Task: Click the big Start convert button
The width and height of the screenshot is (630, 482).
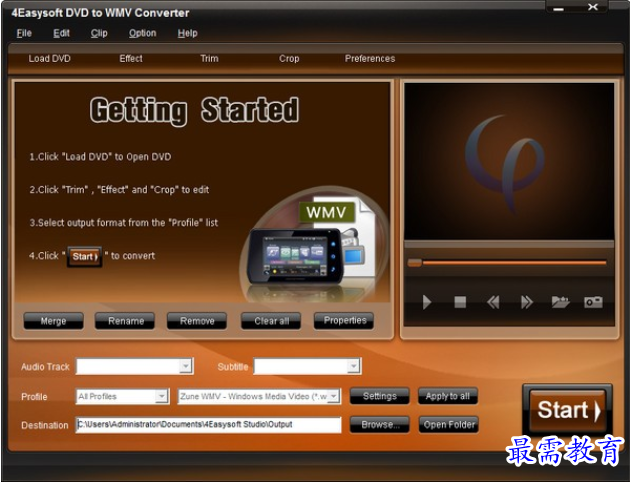Action: [x=567, y=410]
